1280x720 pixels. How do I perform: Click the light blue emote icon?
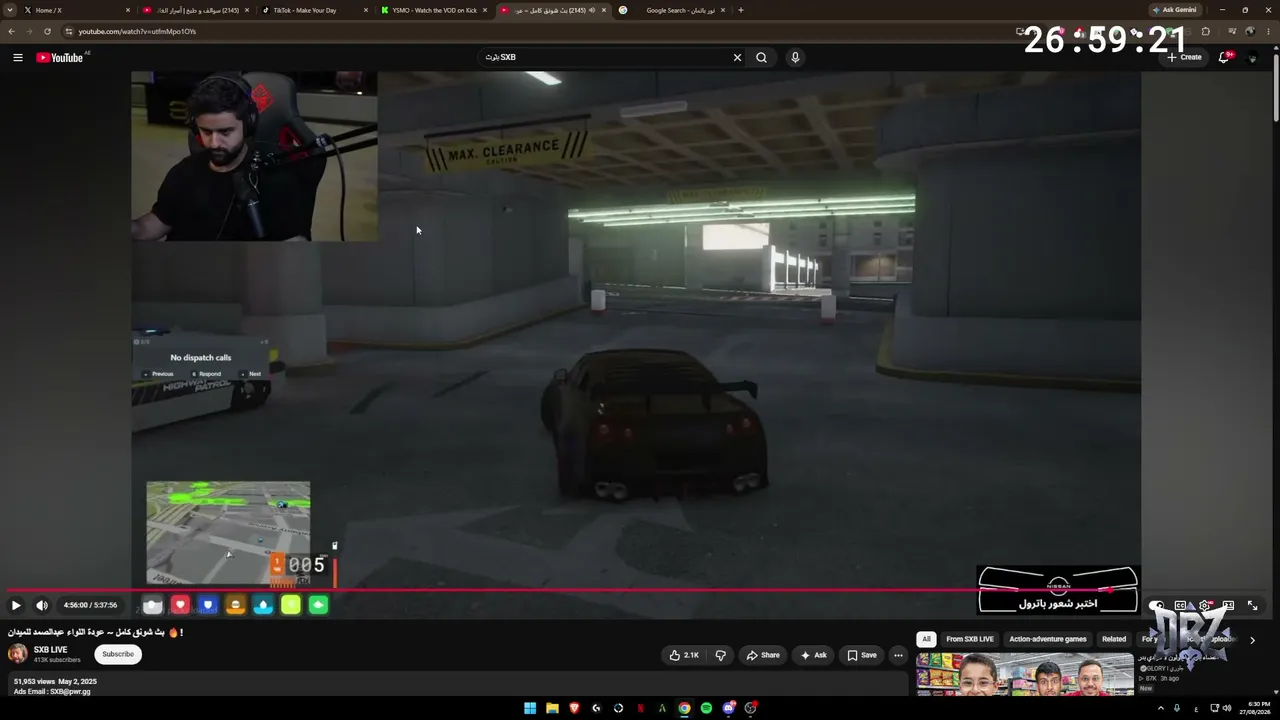(263, 605)
